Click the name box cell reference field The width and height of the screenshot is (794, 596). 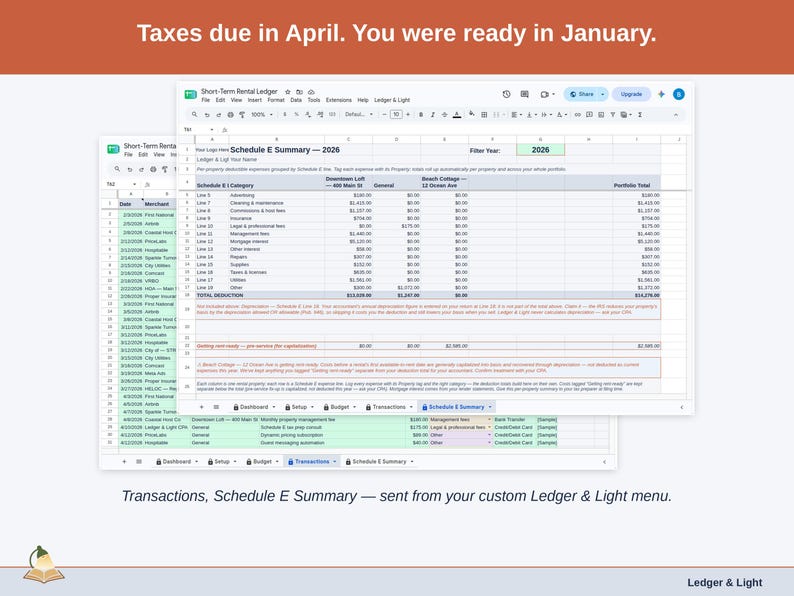coord(198,130)
